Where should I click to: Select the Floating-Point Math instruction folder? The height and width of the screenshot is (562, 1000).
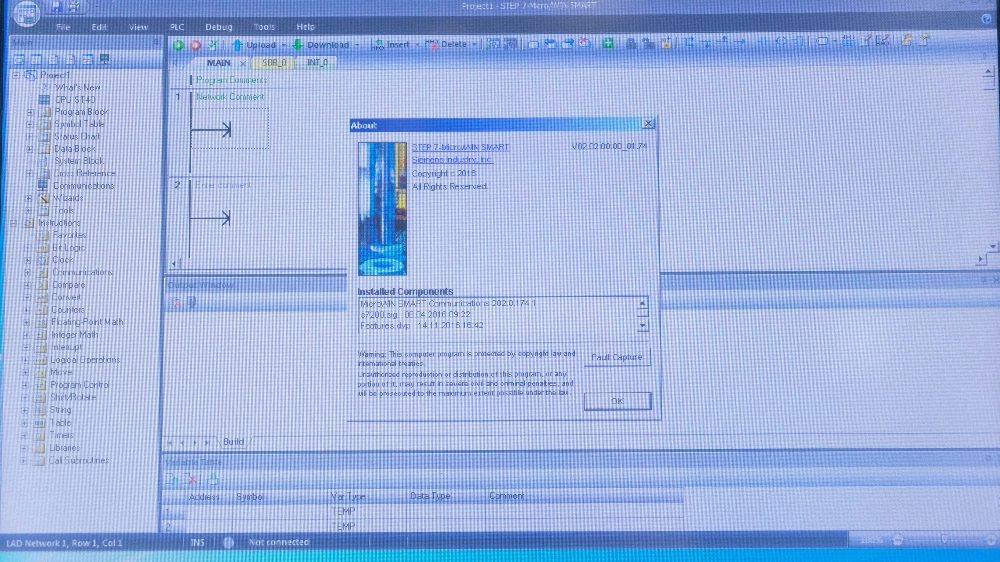point(87,322)
